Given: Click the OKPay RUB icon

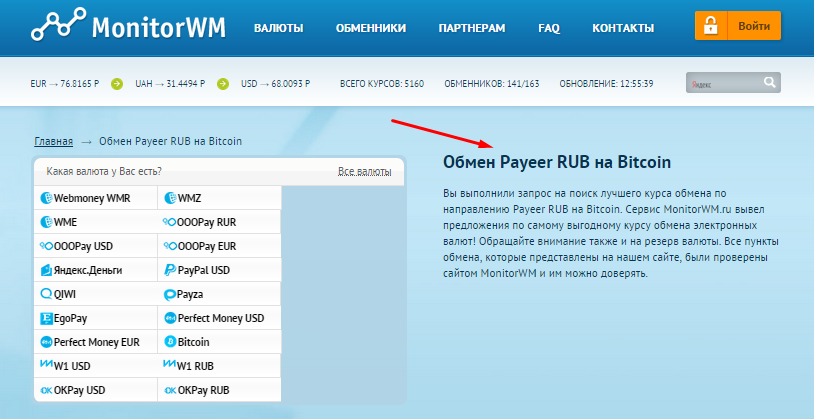Looking at the screenshot, I should pos(170,390).
